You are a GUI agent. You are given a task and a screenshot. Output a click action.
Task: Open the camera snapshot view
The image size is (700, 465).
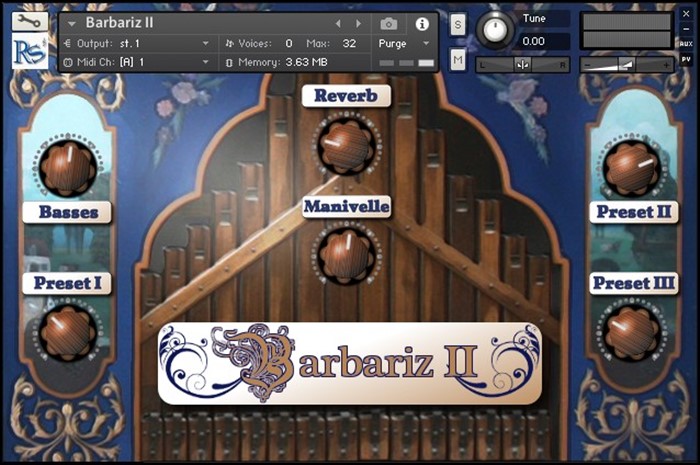pos(389,24)
